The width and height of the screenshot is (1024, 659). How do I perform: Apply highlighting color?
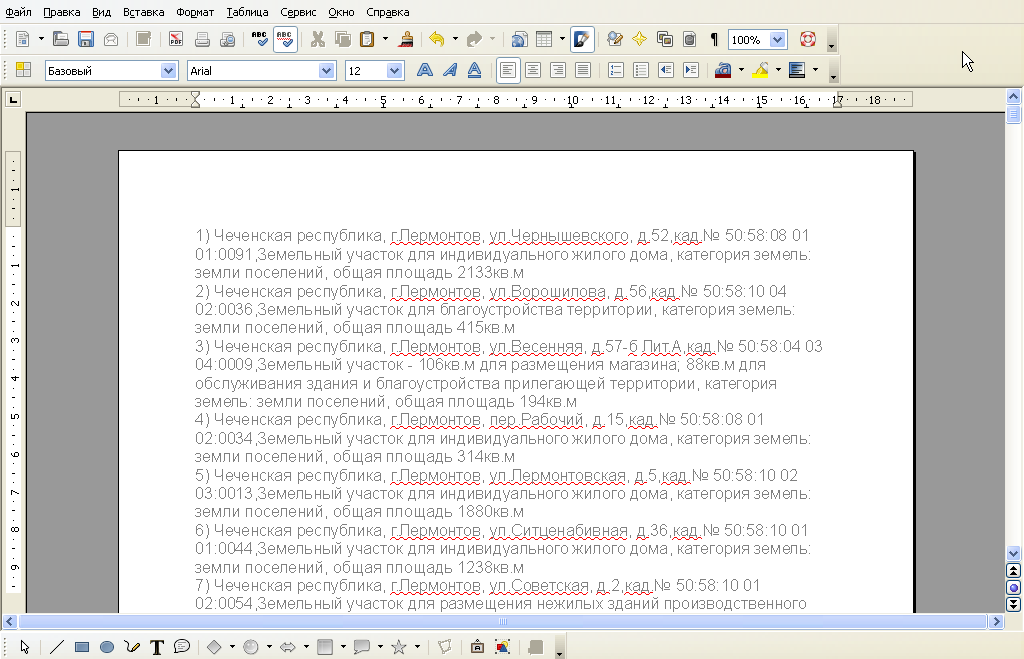click(760, 70)
